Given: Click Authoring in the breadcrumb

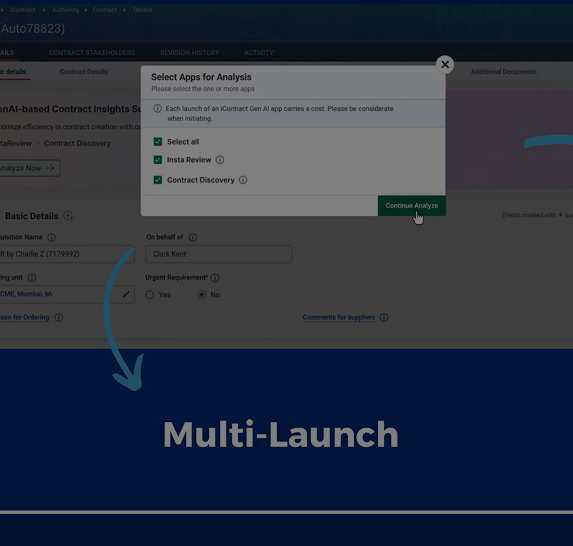Looking at the screenshot, I should [x=65, y=10].
